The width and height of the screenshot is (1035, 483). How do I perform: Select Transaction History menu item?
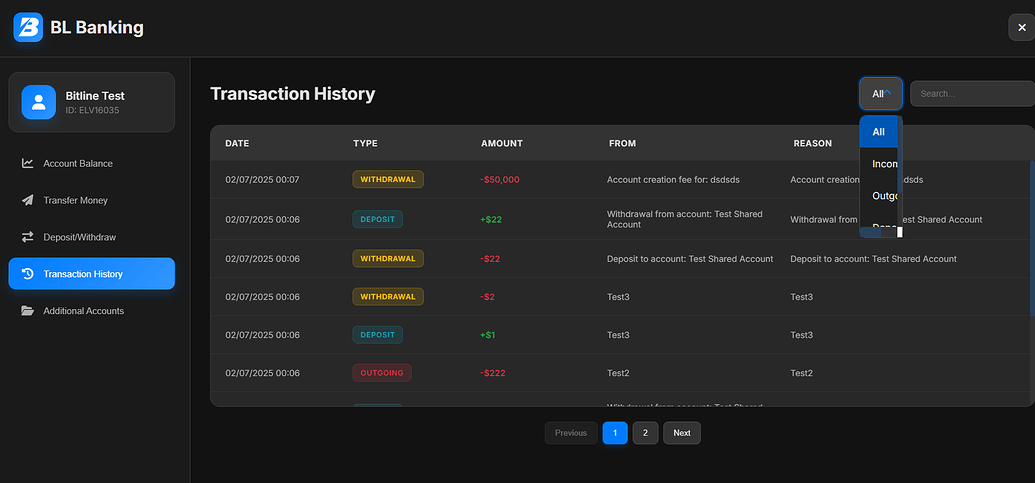[92, 274]
